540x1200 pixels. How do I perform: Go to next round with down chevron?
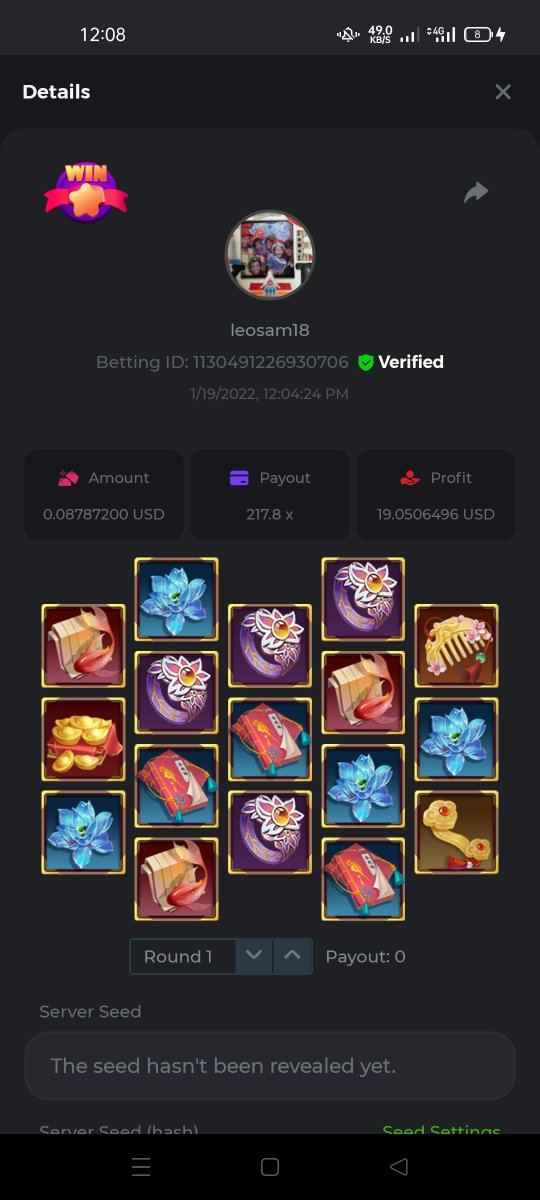coord(254,956)
